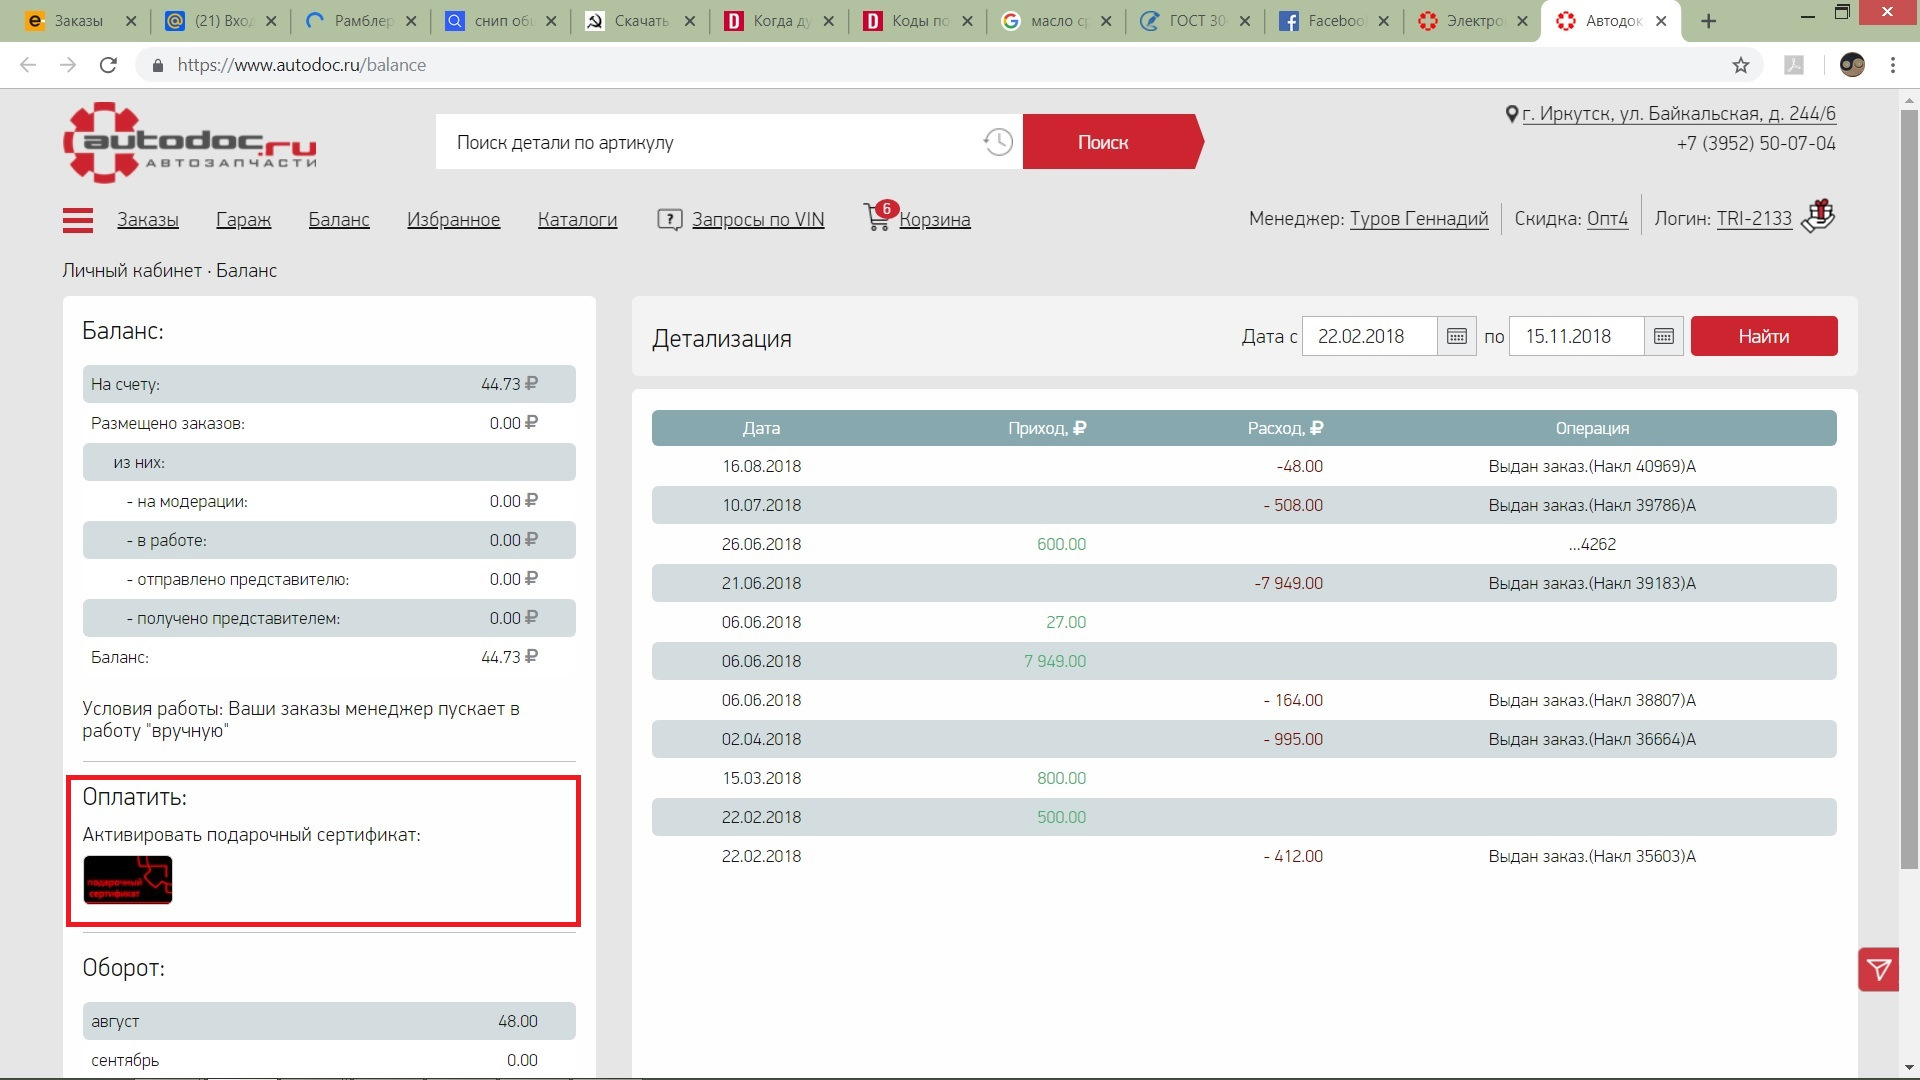Reload the page in the browser
The width and height of the screenshot is (1920, 1080).
coord(108,65)
